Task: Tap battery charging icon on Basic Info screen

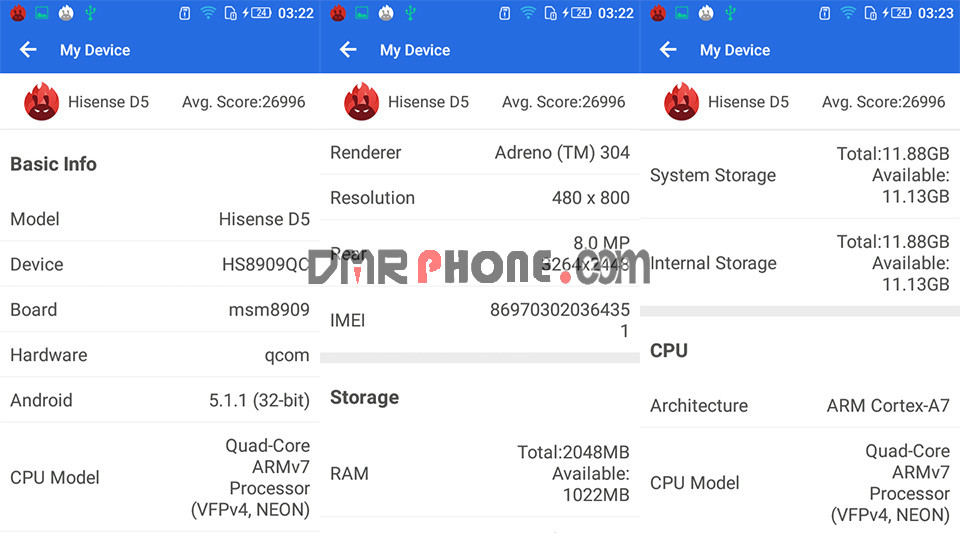Action: 257,13
